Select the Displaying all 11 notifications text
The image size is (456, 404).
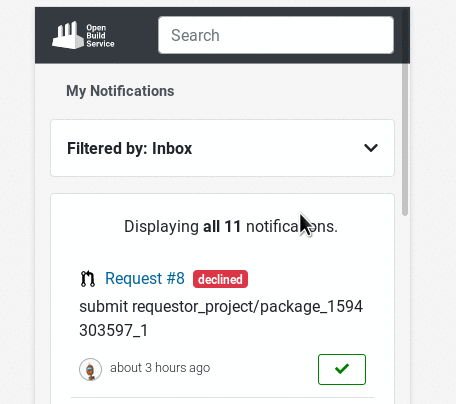pyautogui.click(x=231, y=226)
